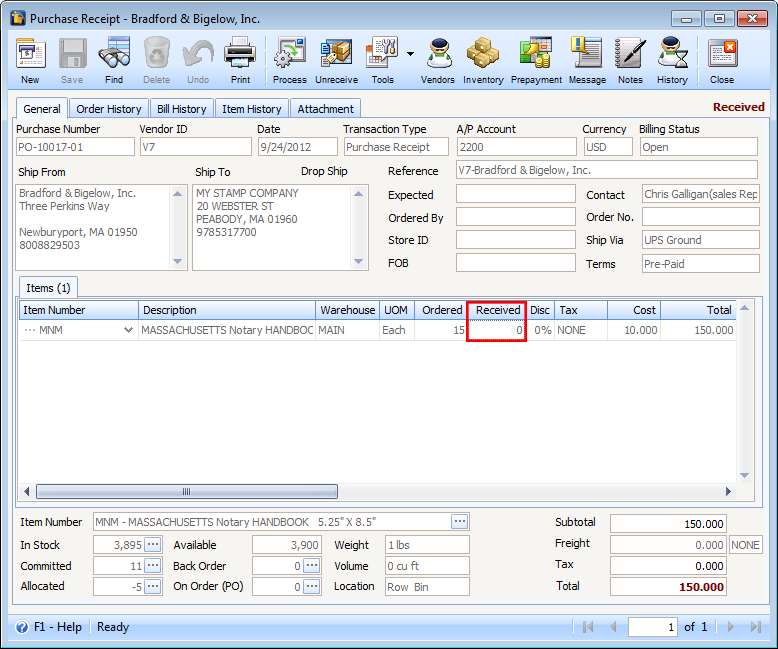Open Inventory boxes icon
This screenshot has height=649, width=778.
(x=483, y=54)
